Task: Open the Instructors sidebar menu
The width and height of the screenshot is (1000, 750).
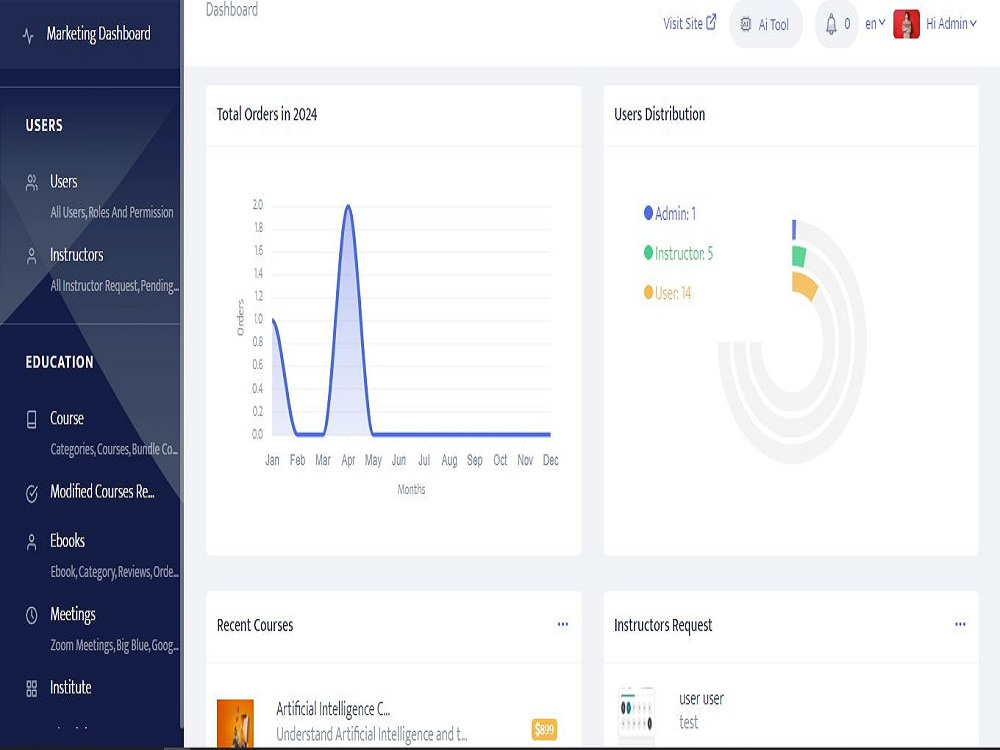Action: (x=77, y=255)
